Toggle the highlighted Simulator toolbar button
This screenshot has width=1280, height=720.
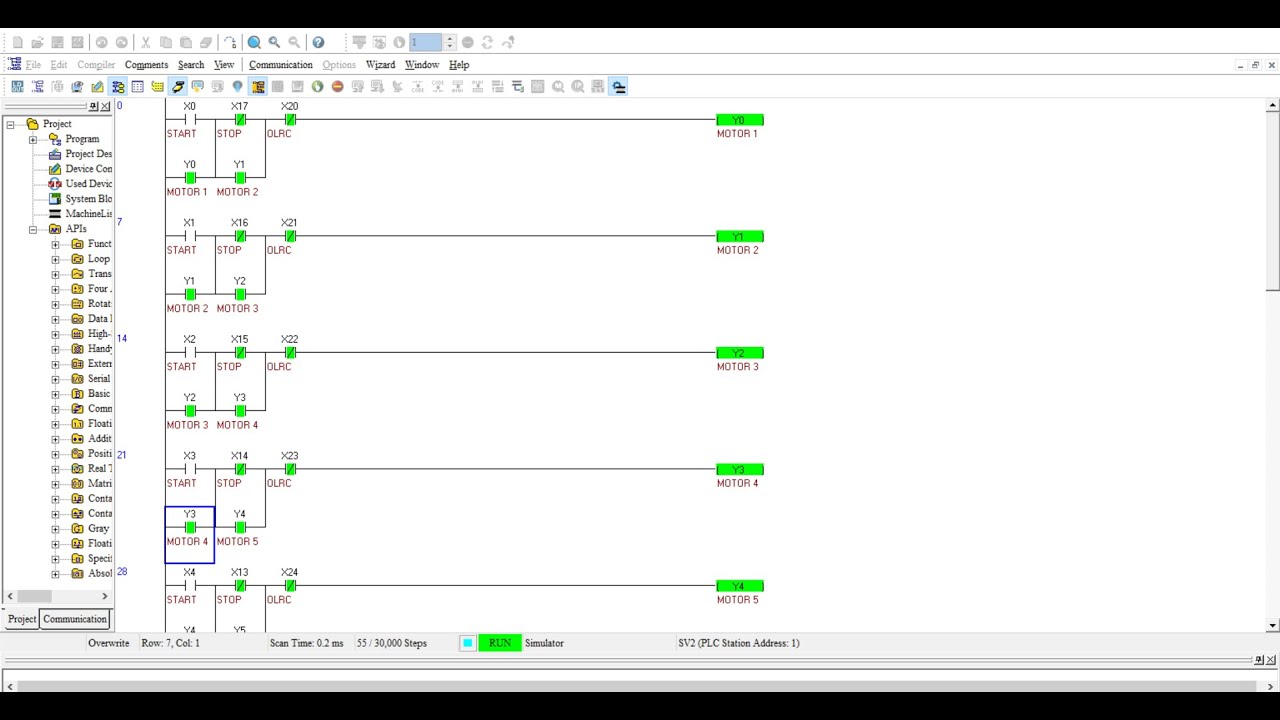(x=258, y=86)
